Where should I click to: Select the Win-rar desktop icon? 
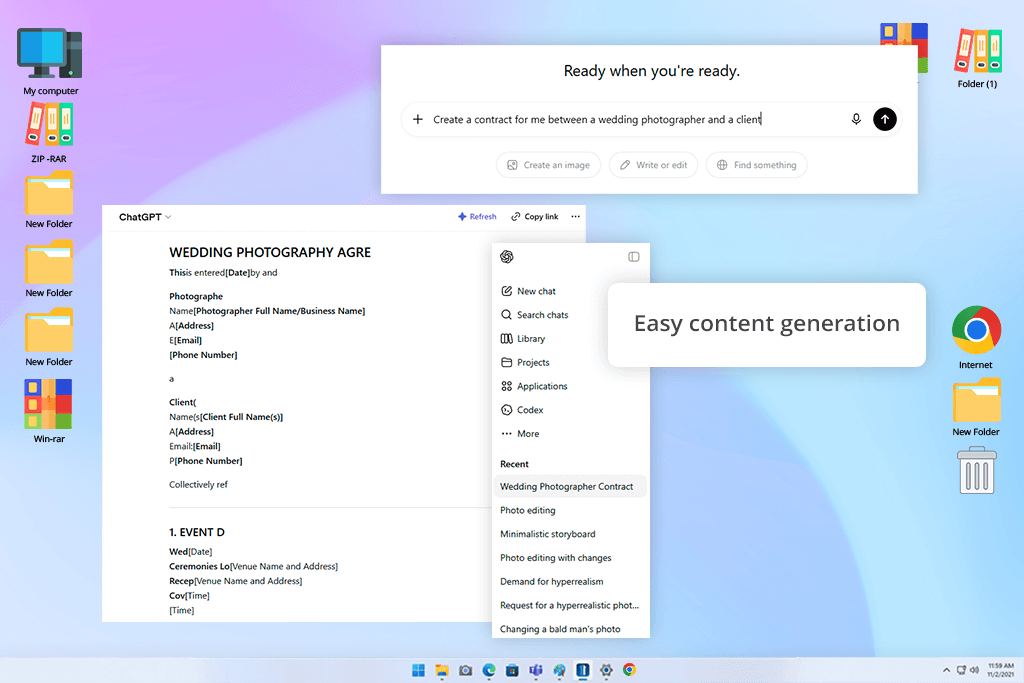(x=49, y=411)
